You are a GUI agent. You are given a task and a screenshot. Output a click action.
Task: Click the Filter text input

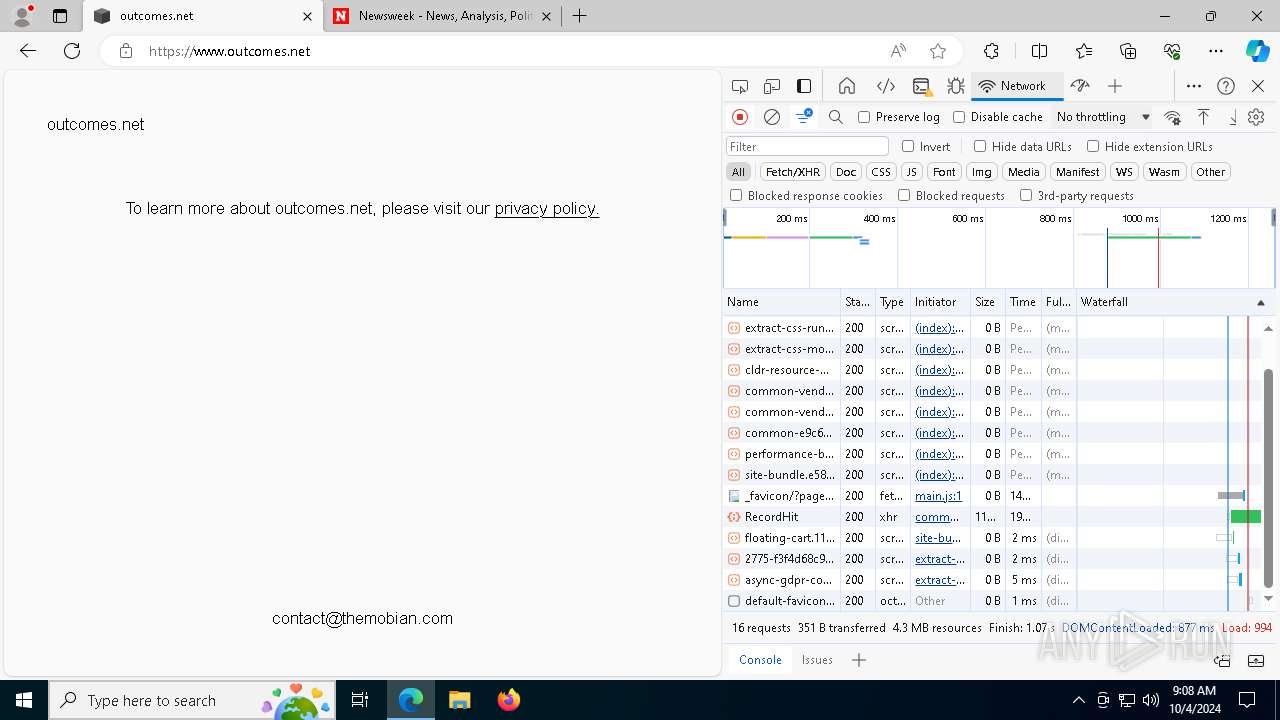(807, 146)
